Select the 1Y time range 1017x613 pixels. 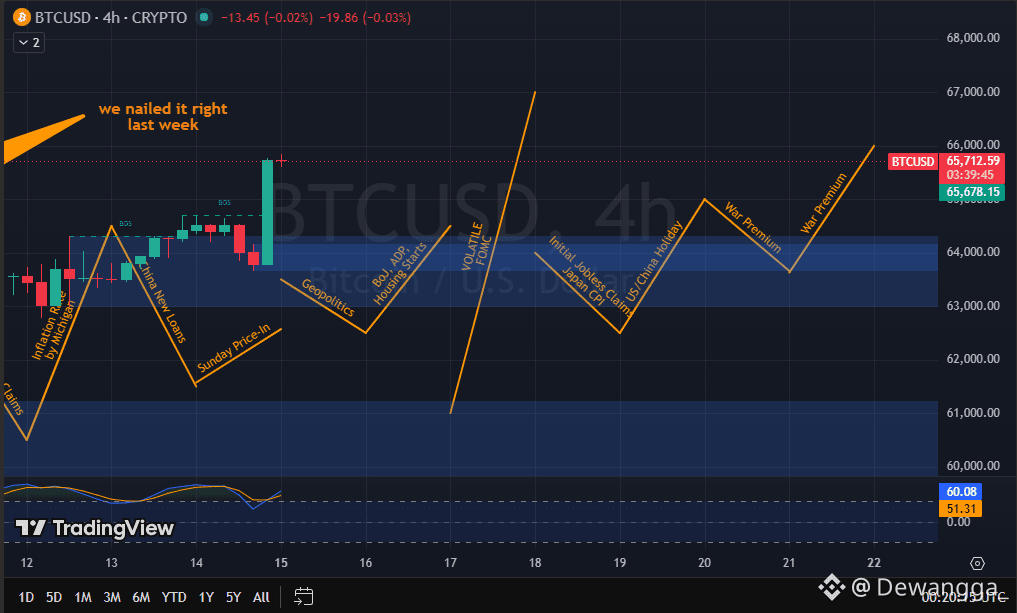point(206,597)
